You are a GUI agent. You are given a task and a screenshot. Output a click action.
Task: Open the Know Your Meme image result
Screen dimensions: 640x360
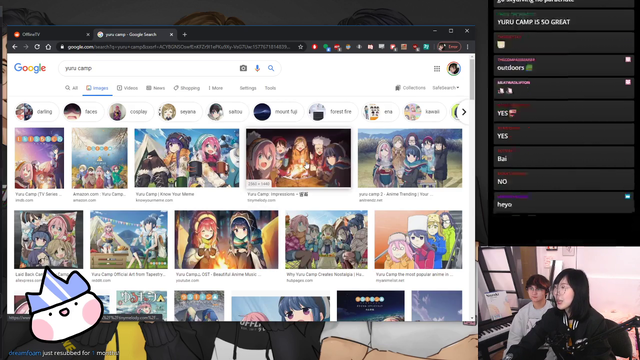pyautogui.click(x=187, y=158)
